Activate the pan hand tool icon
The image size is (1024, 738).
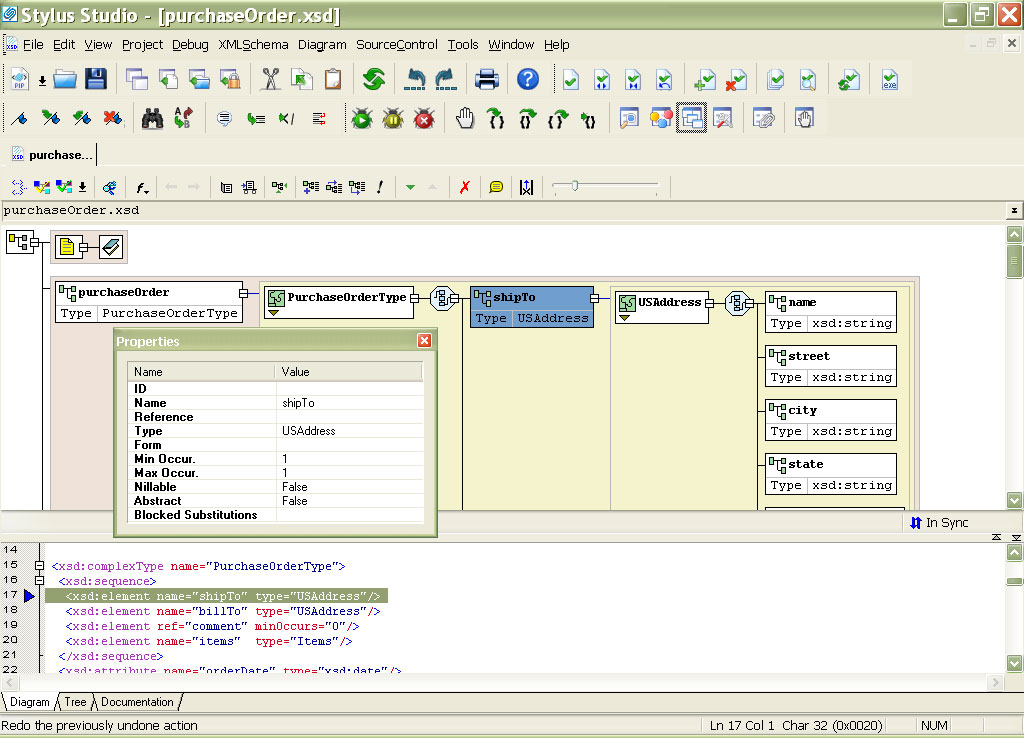pyautogui.click(x=464, y=118)
